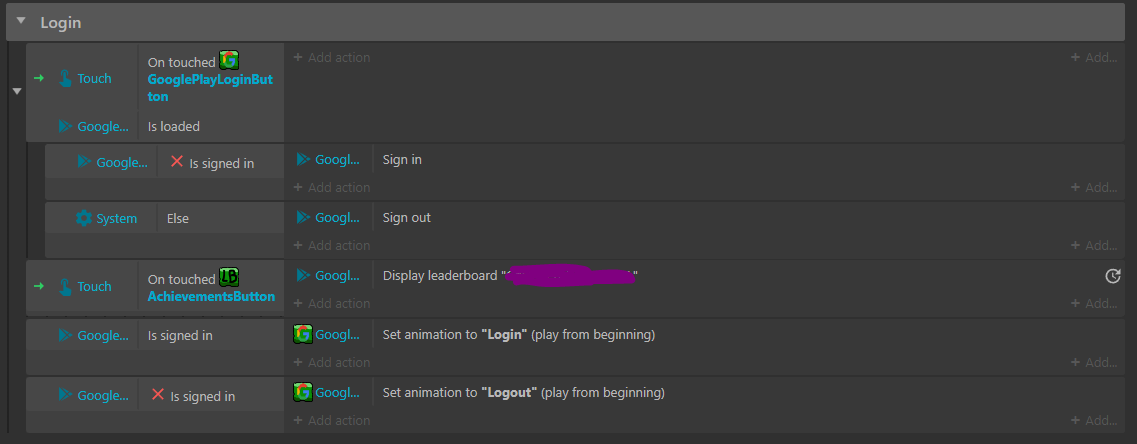
Task: Select the Else condition
Action: (178, 218)
